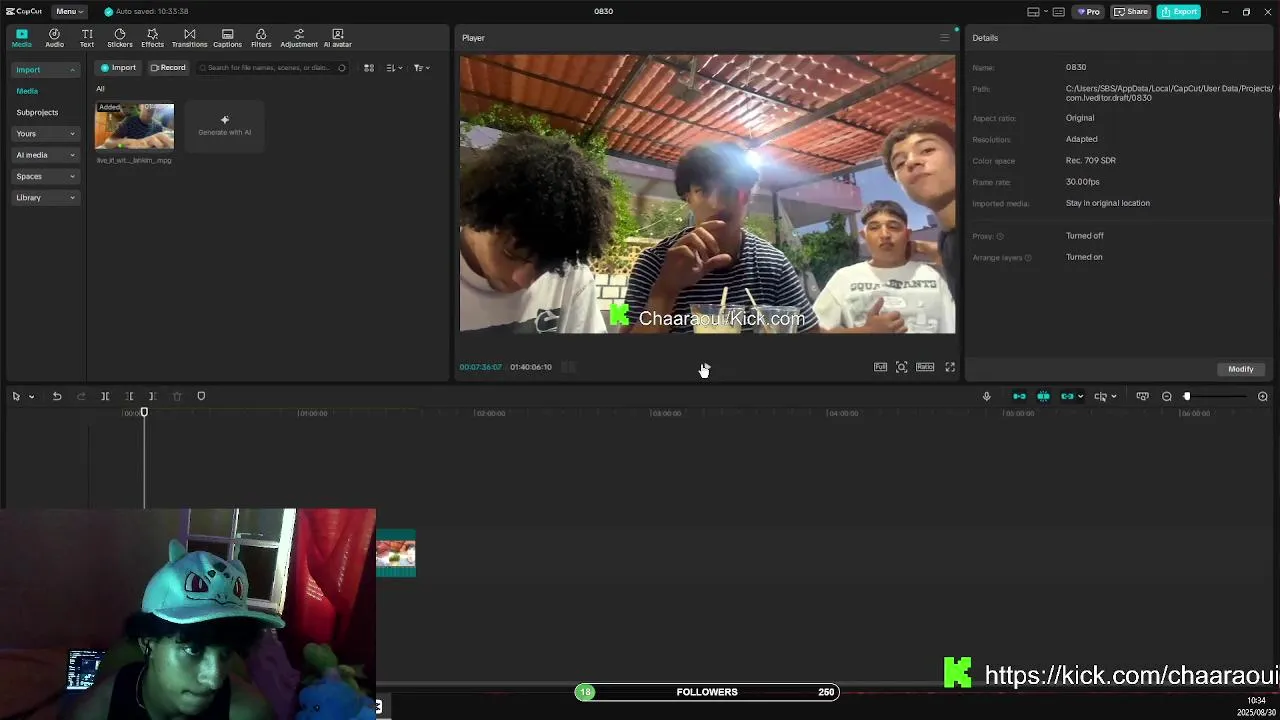Click the Pro upgrade button

pyautogui.click(x=1088, y=12)
